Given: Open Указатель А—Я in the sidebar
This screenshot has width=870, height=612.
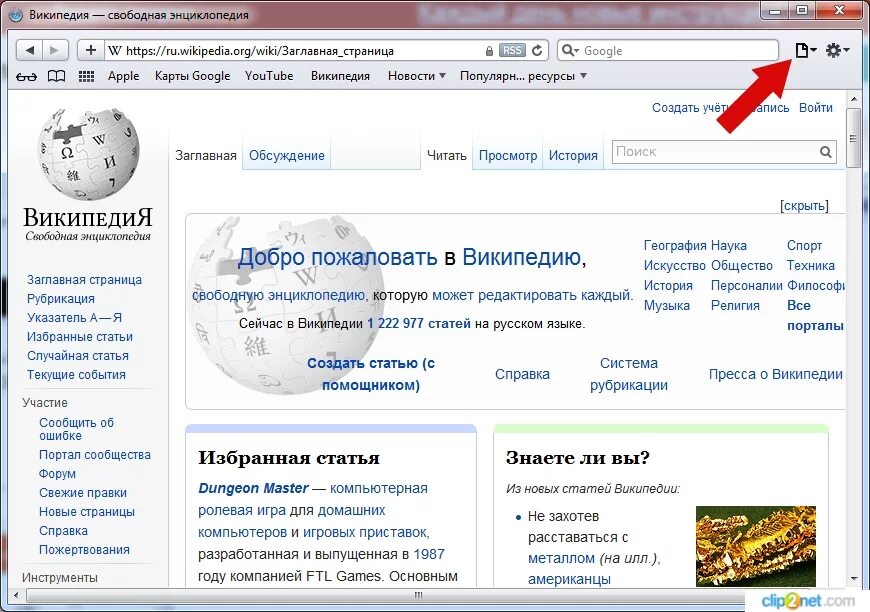Looking at the screenshot, I should tap(74, 317).
